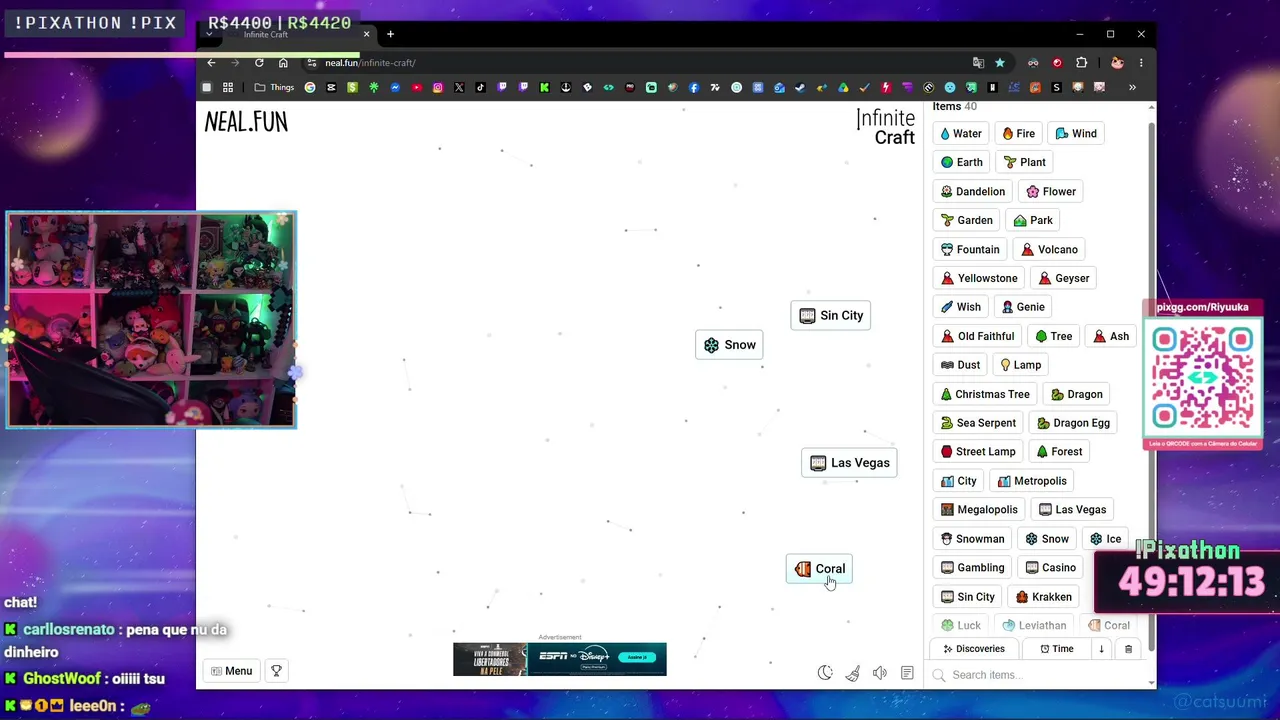Choose the Earth item in the sidebar
This screenshot has height=720, width=1280.
pos(962,162)
